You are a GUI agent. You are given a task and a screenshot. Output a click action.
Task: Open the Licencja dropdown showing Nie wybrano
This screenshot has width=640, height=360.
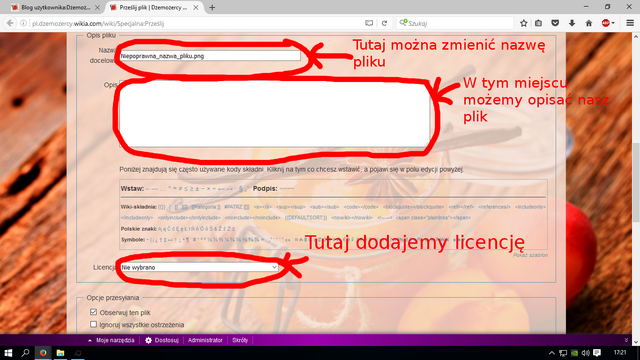point(199,267)
